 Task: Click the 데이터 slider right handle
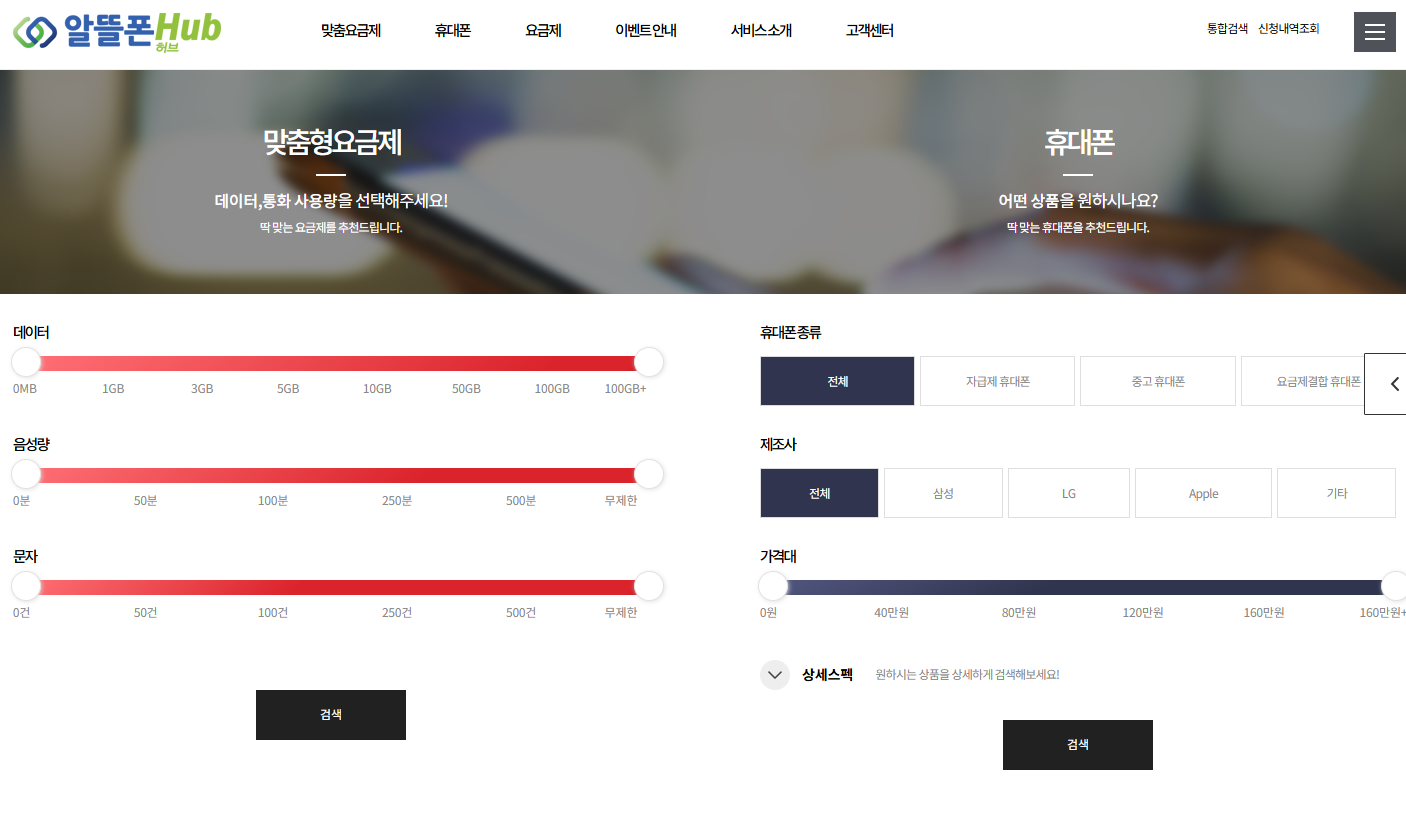(648, 362)
